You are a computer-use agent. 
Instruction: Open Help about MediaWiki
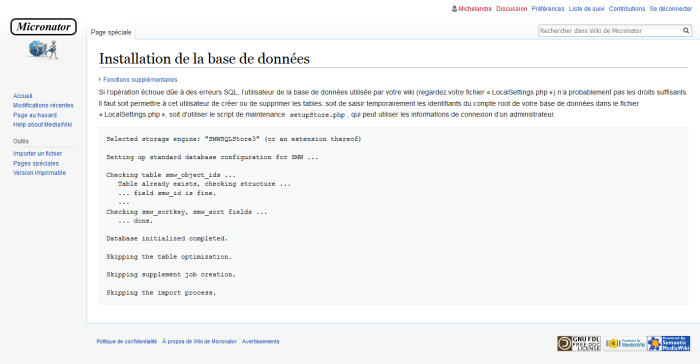(42, 125)
